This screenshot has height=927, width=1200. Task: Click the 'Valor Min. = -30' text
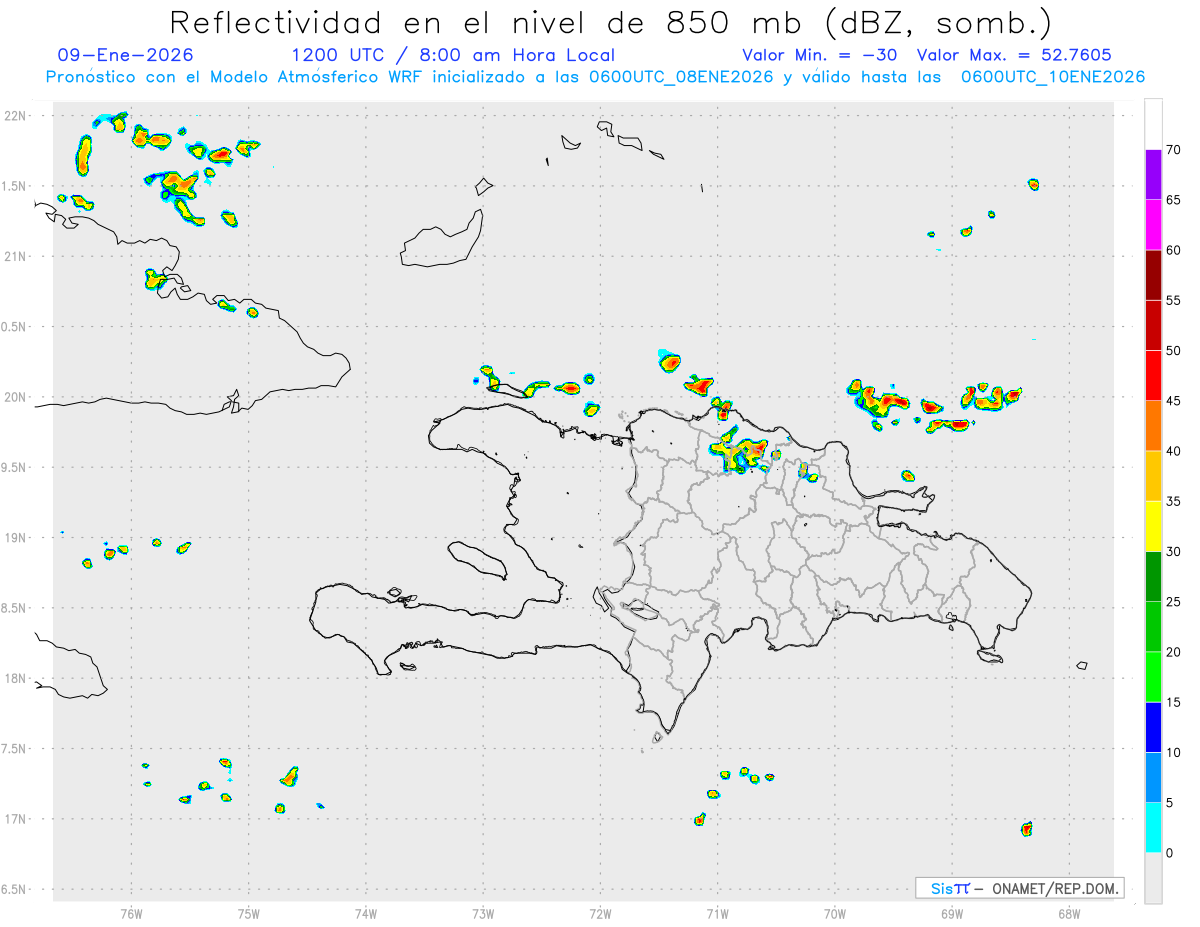pos(821,55)
